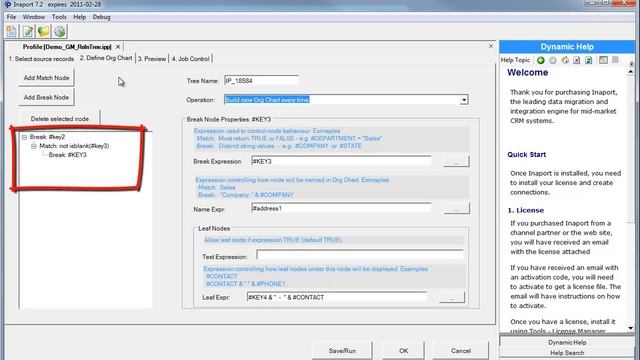
Task: Select the 'Break: #KEY3' tree item
Action: 68,155
